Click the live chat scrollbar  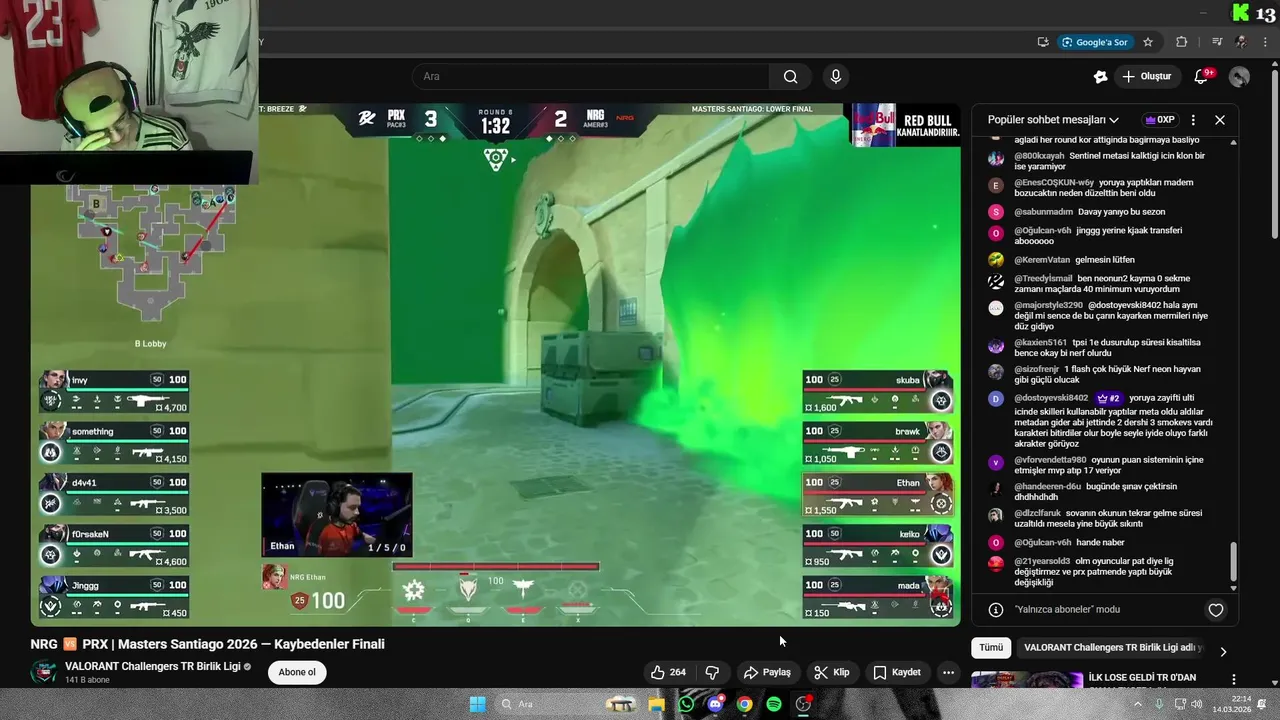tap(1233, 562)
